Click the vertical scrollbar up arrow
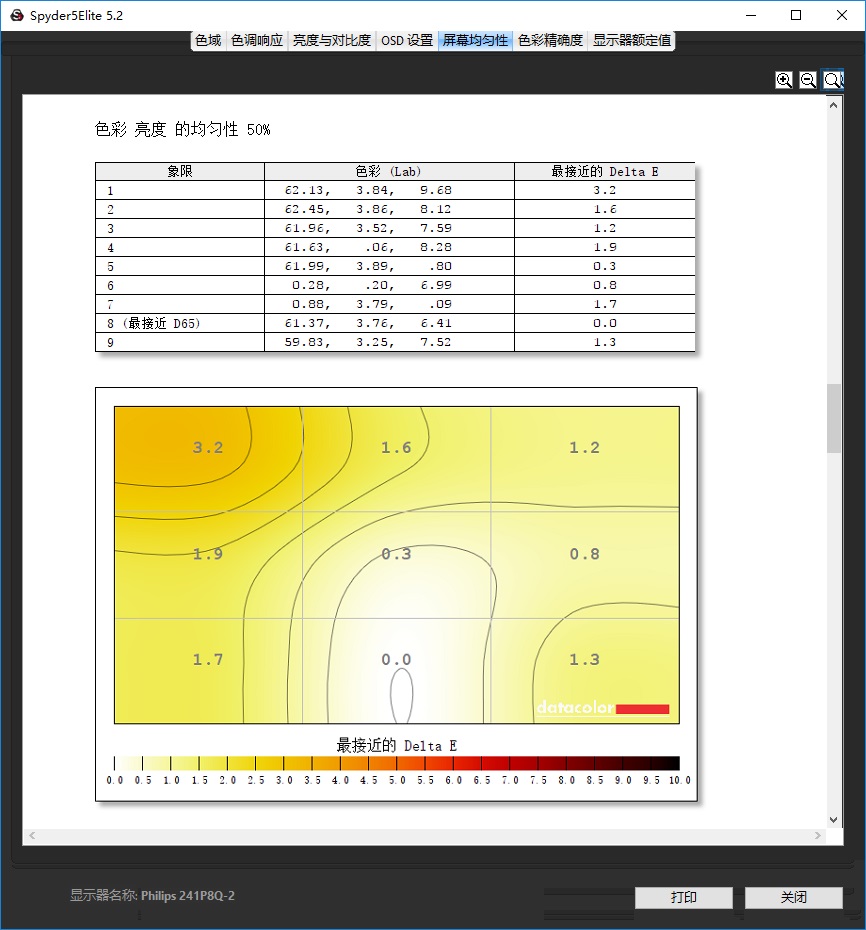866x930 pixels. coord(833,106)
